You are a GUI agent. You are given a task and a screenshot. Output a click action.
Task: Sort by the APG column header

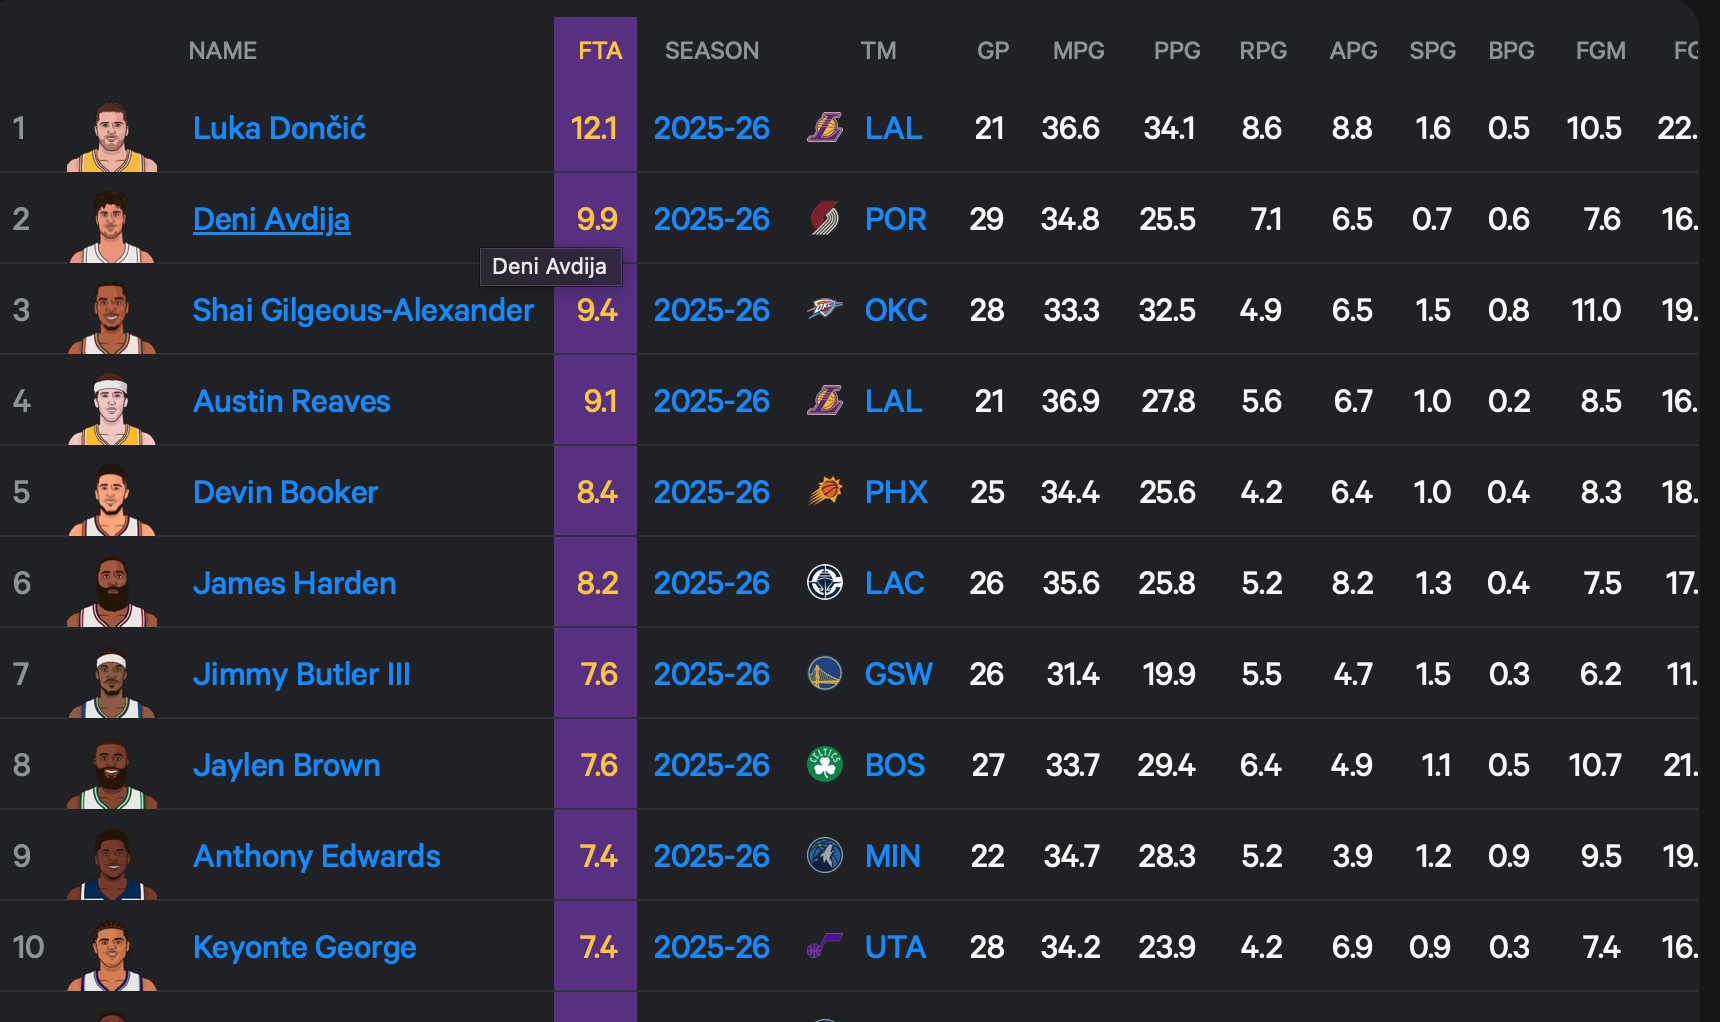[1353, 51]
